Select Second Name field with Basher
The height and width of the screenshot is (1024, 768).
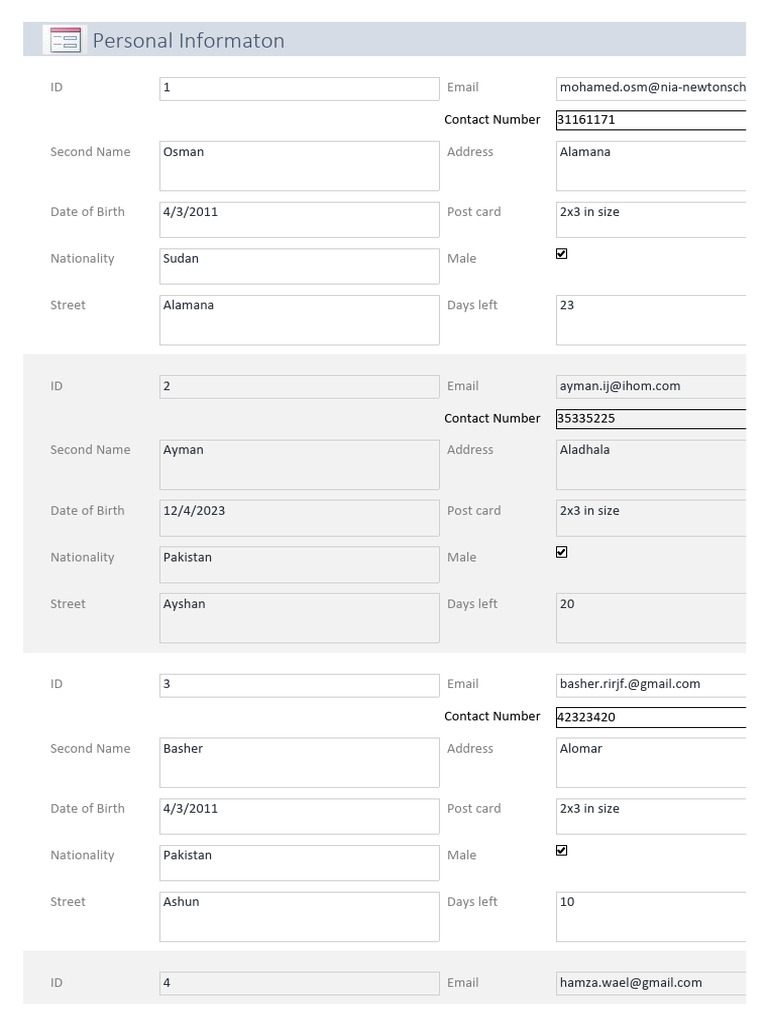click(299, 763)
